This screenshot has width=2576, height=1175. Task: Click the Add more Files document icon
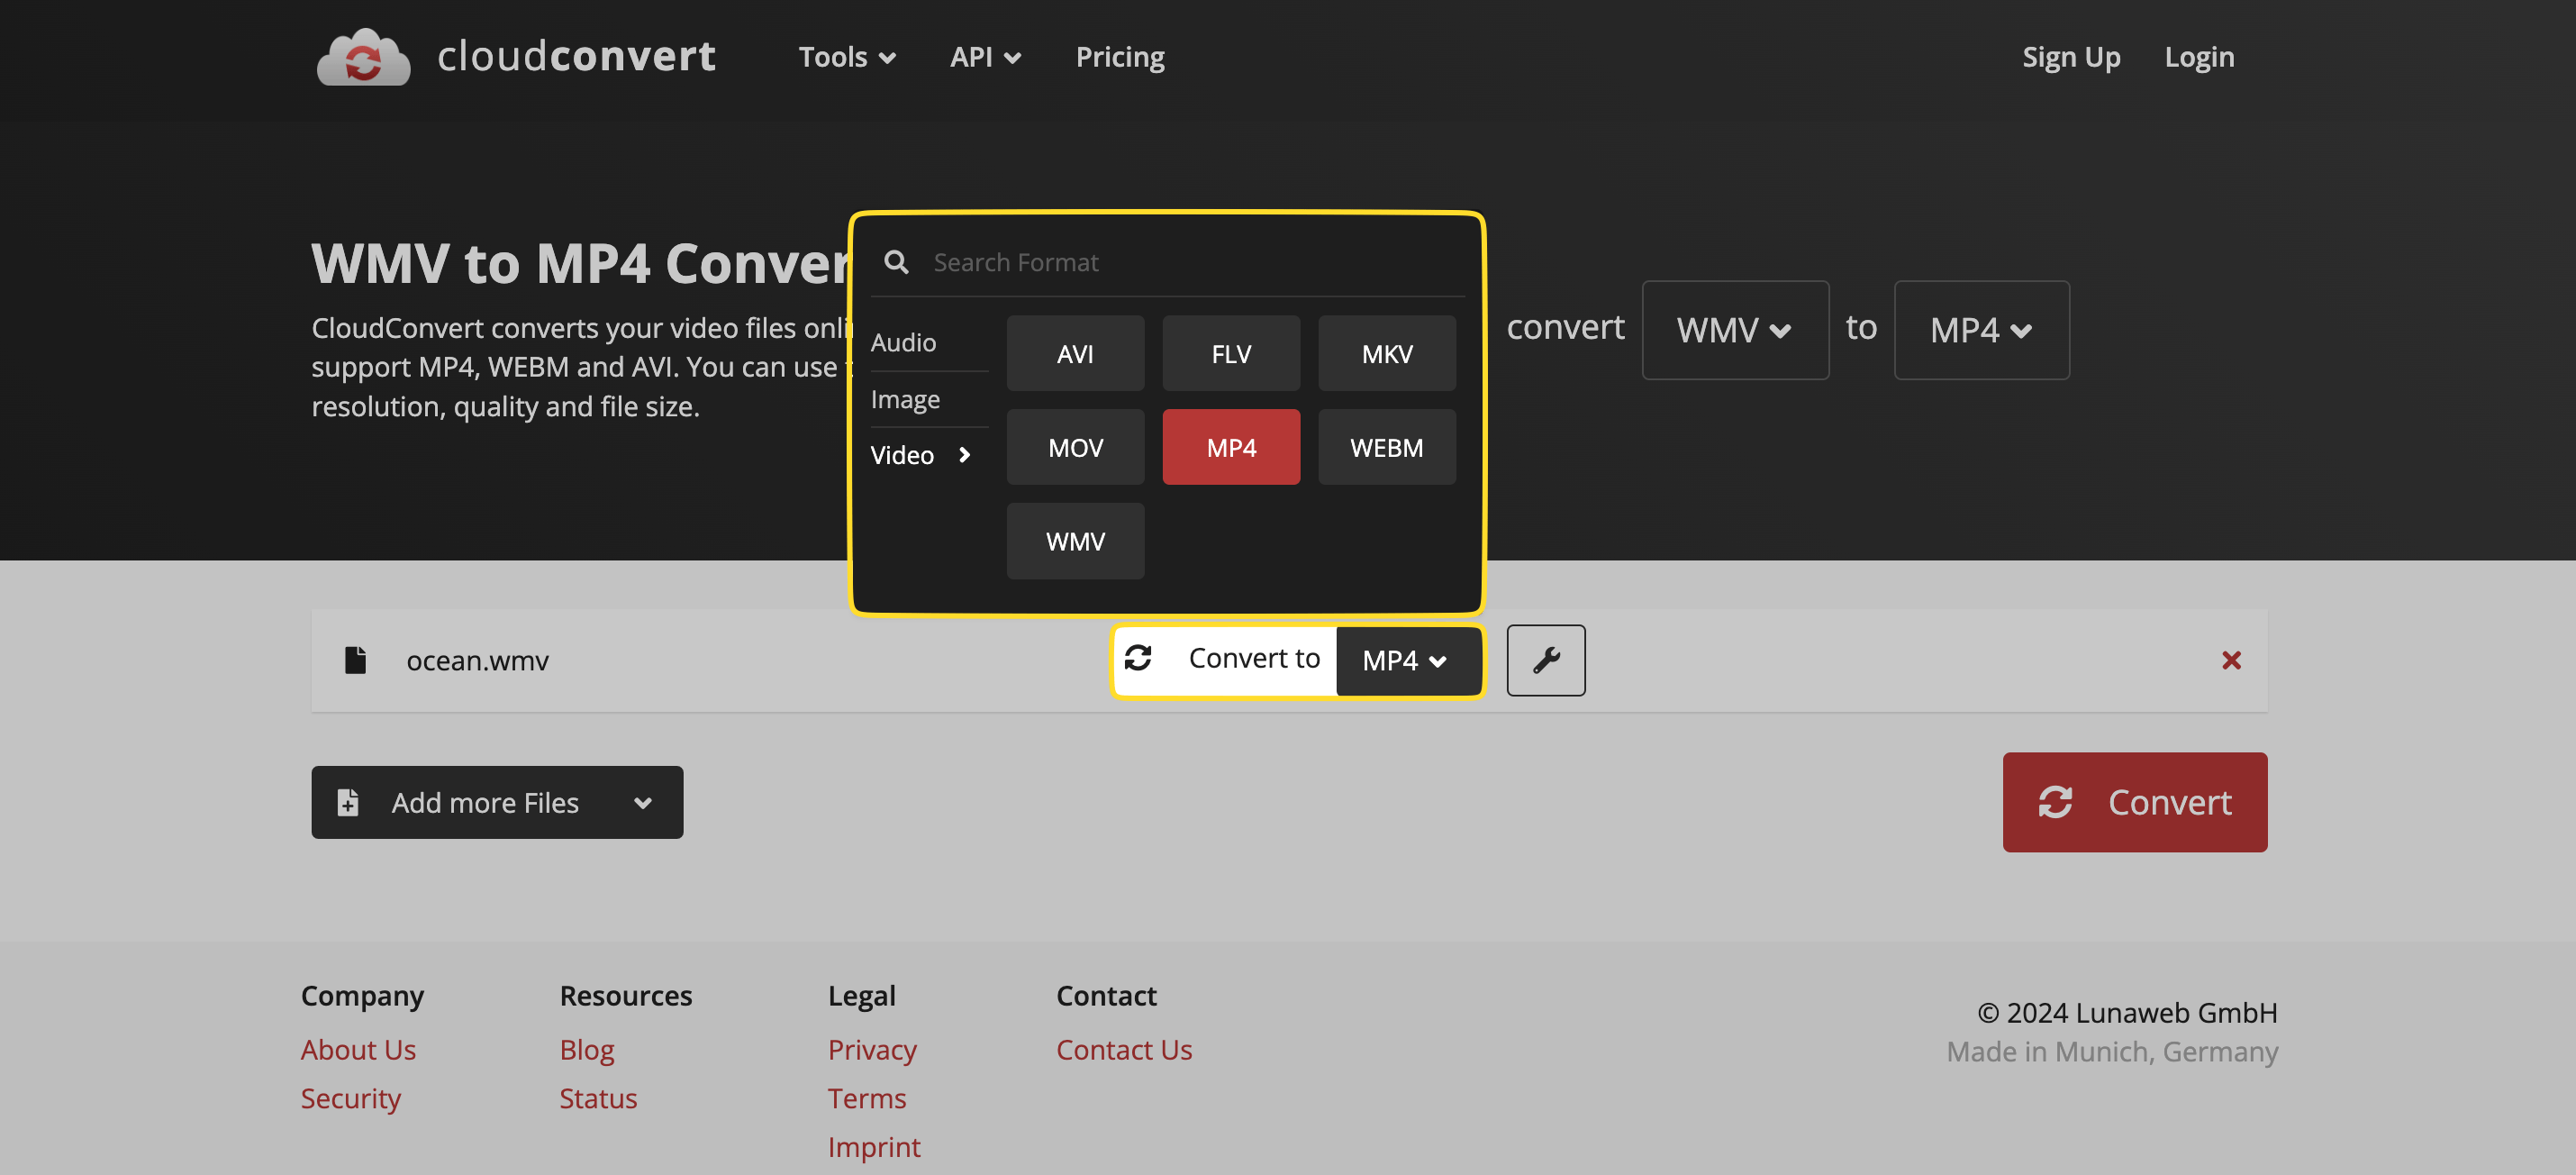click(347, 802)
